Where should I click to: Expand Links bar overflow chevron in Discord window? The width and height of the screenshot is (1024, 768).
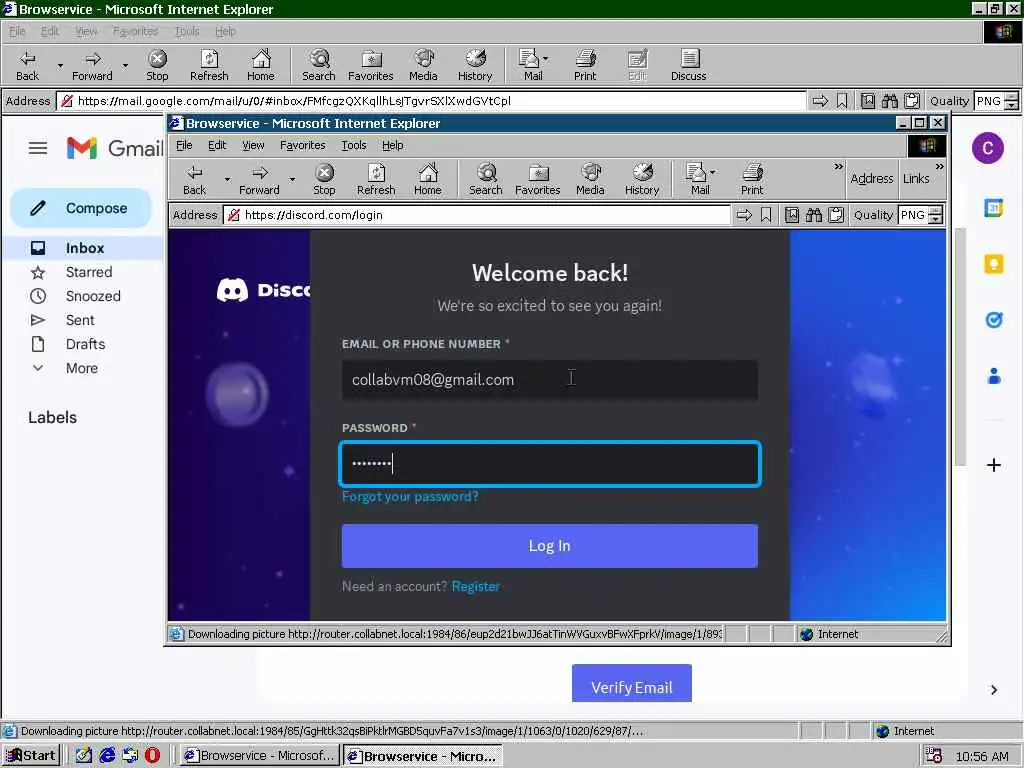[939, 167]
